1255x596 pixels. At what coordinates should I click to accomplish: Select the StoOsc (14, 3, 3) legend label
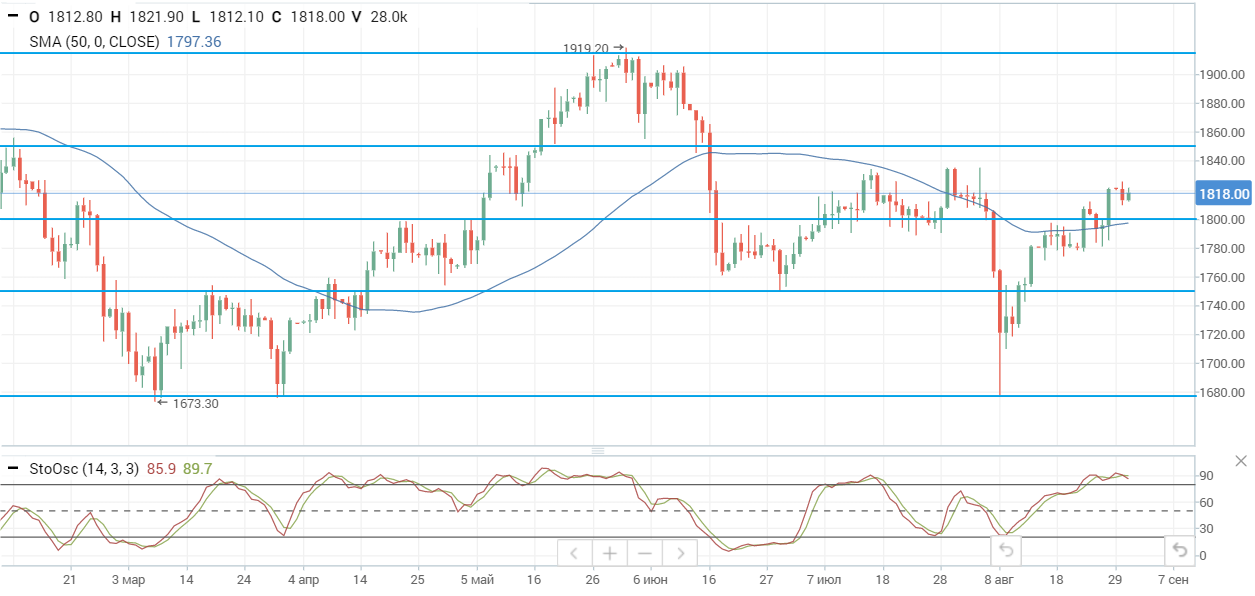tap(85, 468)
